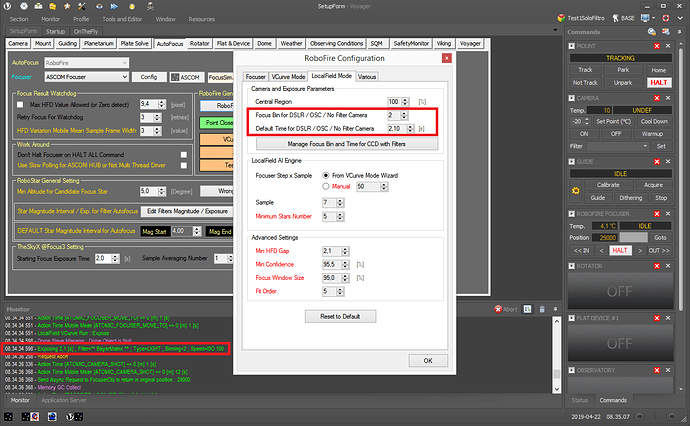Open the Tools and Editor menu

(122, 19)
